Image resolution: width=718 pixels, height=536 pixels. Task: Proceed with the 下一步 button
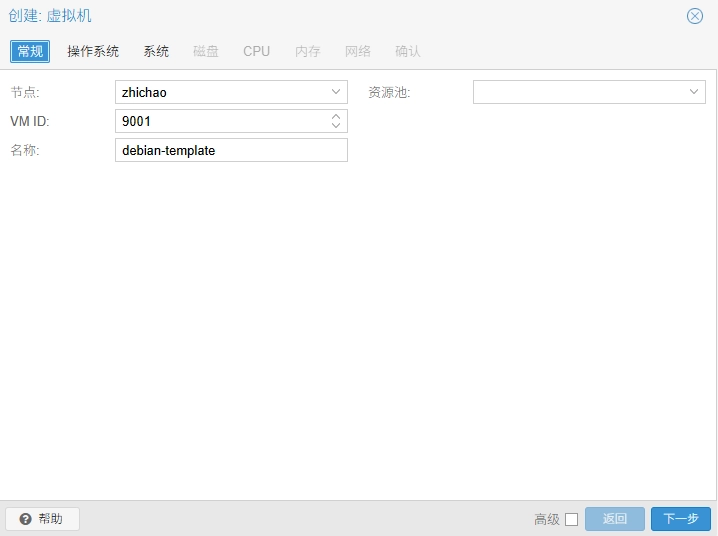tap(681, 519)
